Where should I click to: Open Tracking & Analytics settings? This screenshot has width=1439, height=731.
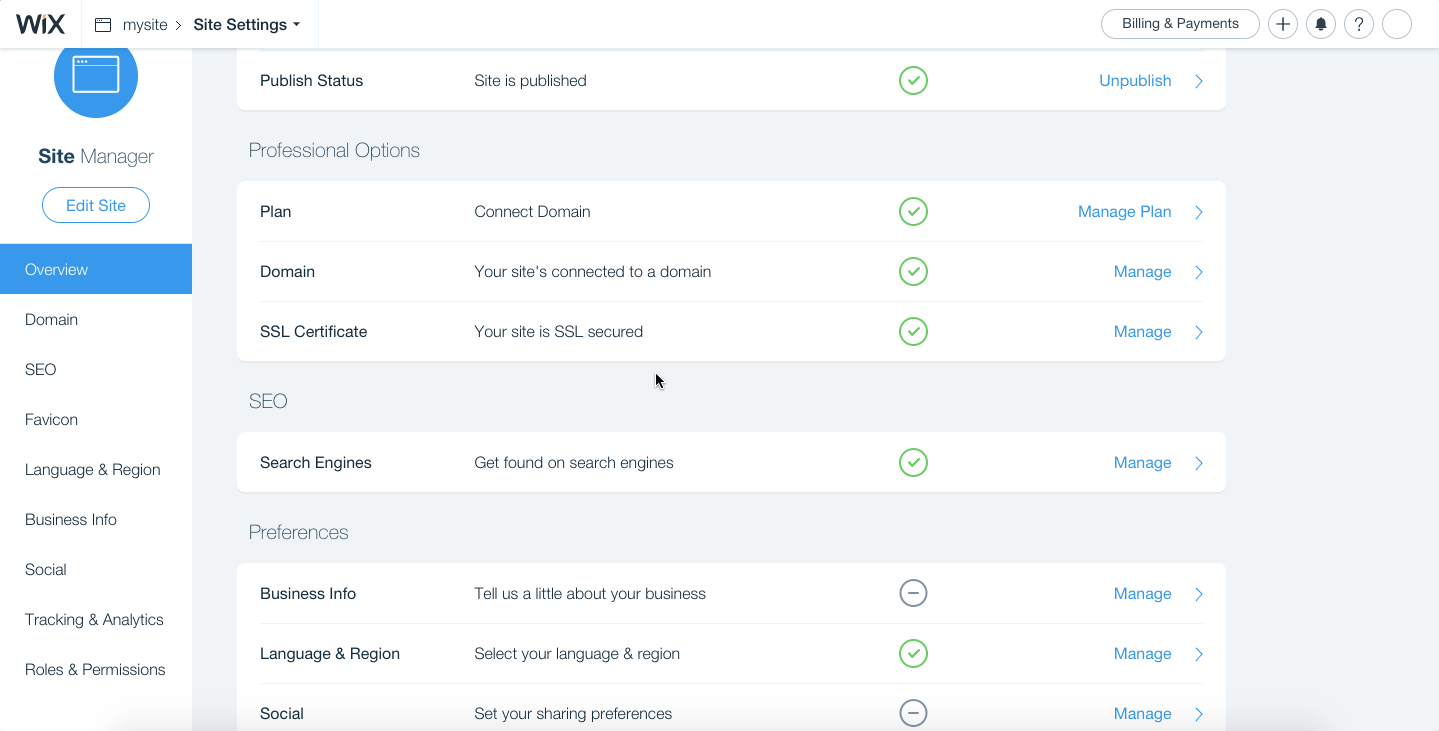point(93,619)
